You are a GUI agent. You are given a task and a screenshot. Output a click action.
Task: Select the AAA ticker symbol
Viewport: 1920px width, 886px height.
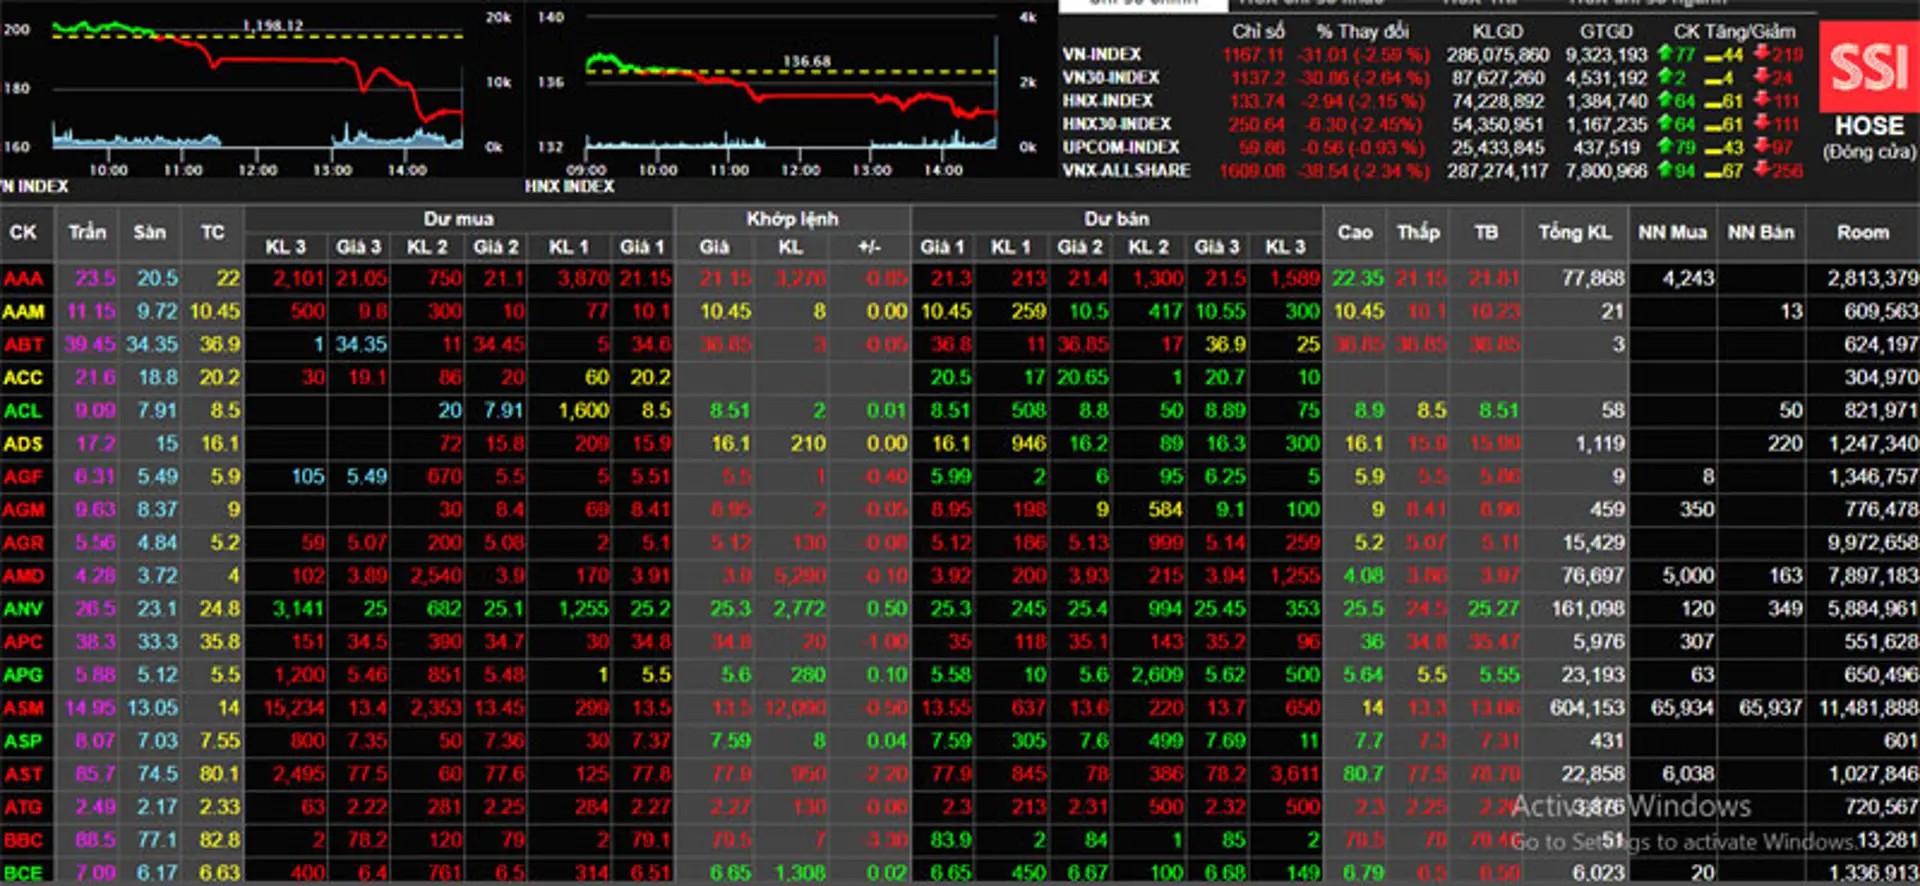[x=23, y=278]
